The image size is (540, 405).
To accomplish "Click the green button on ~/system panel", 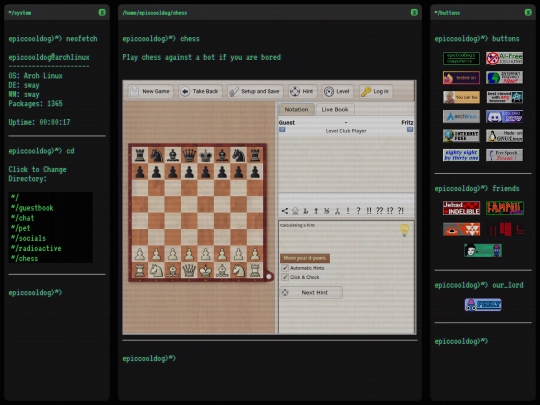I will 102,12.
